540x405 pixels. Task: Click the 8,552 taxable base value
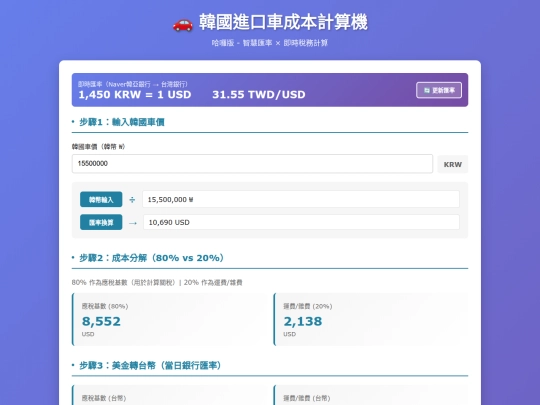101,321
